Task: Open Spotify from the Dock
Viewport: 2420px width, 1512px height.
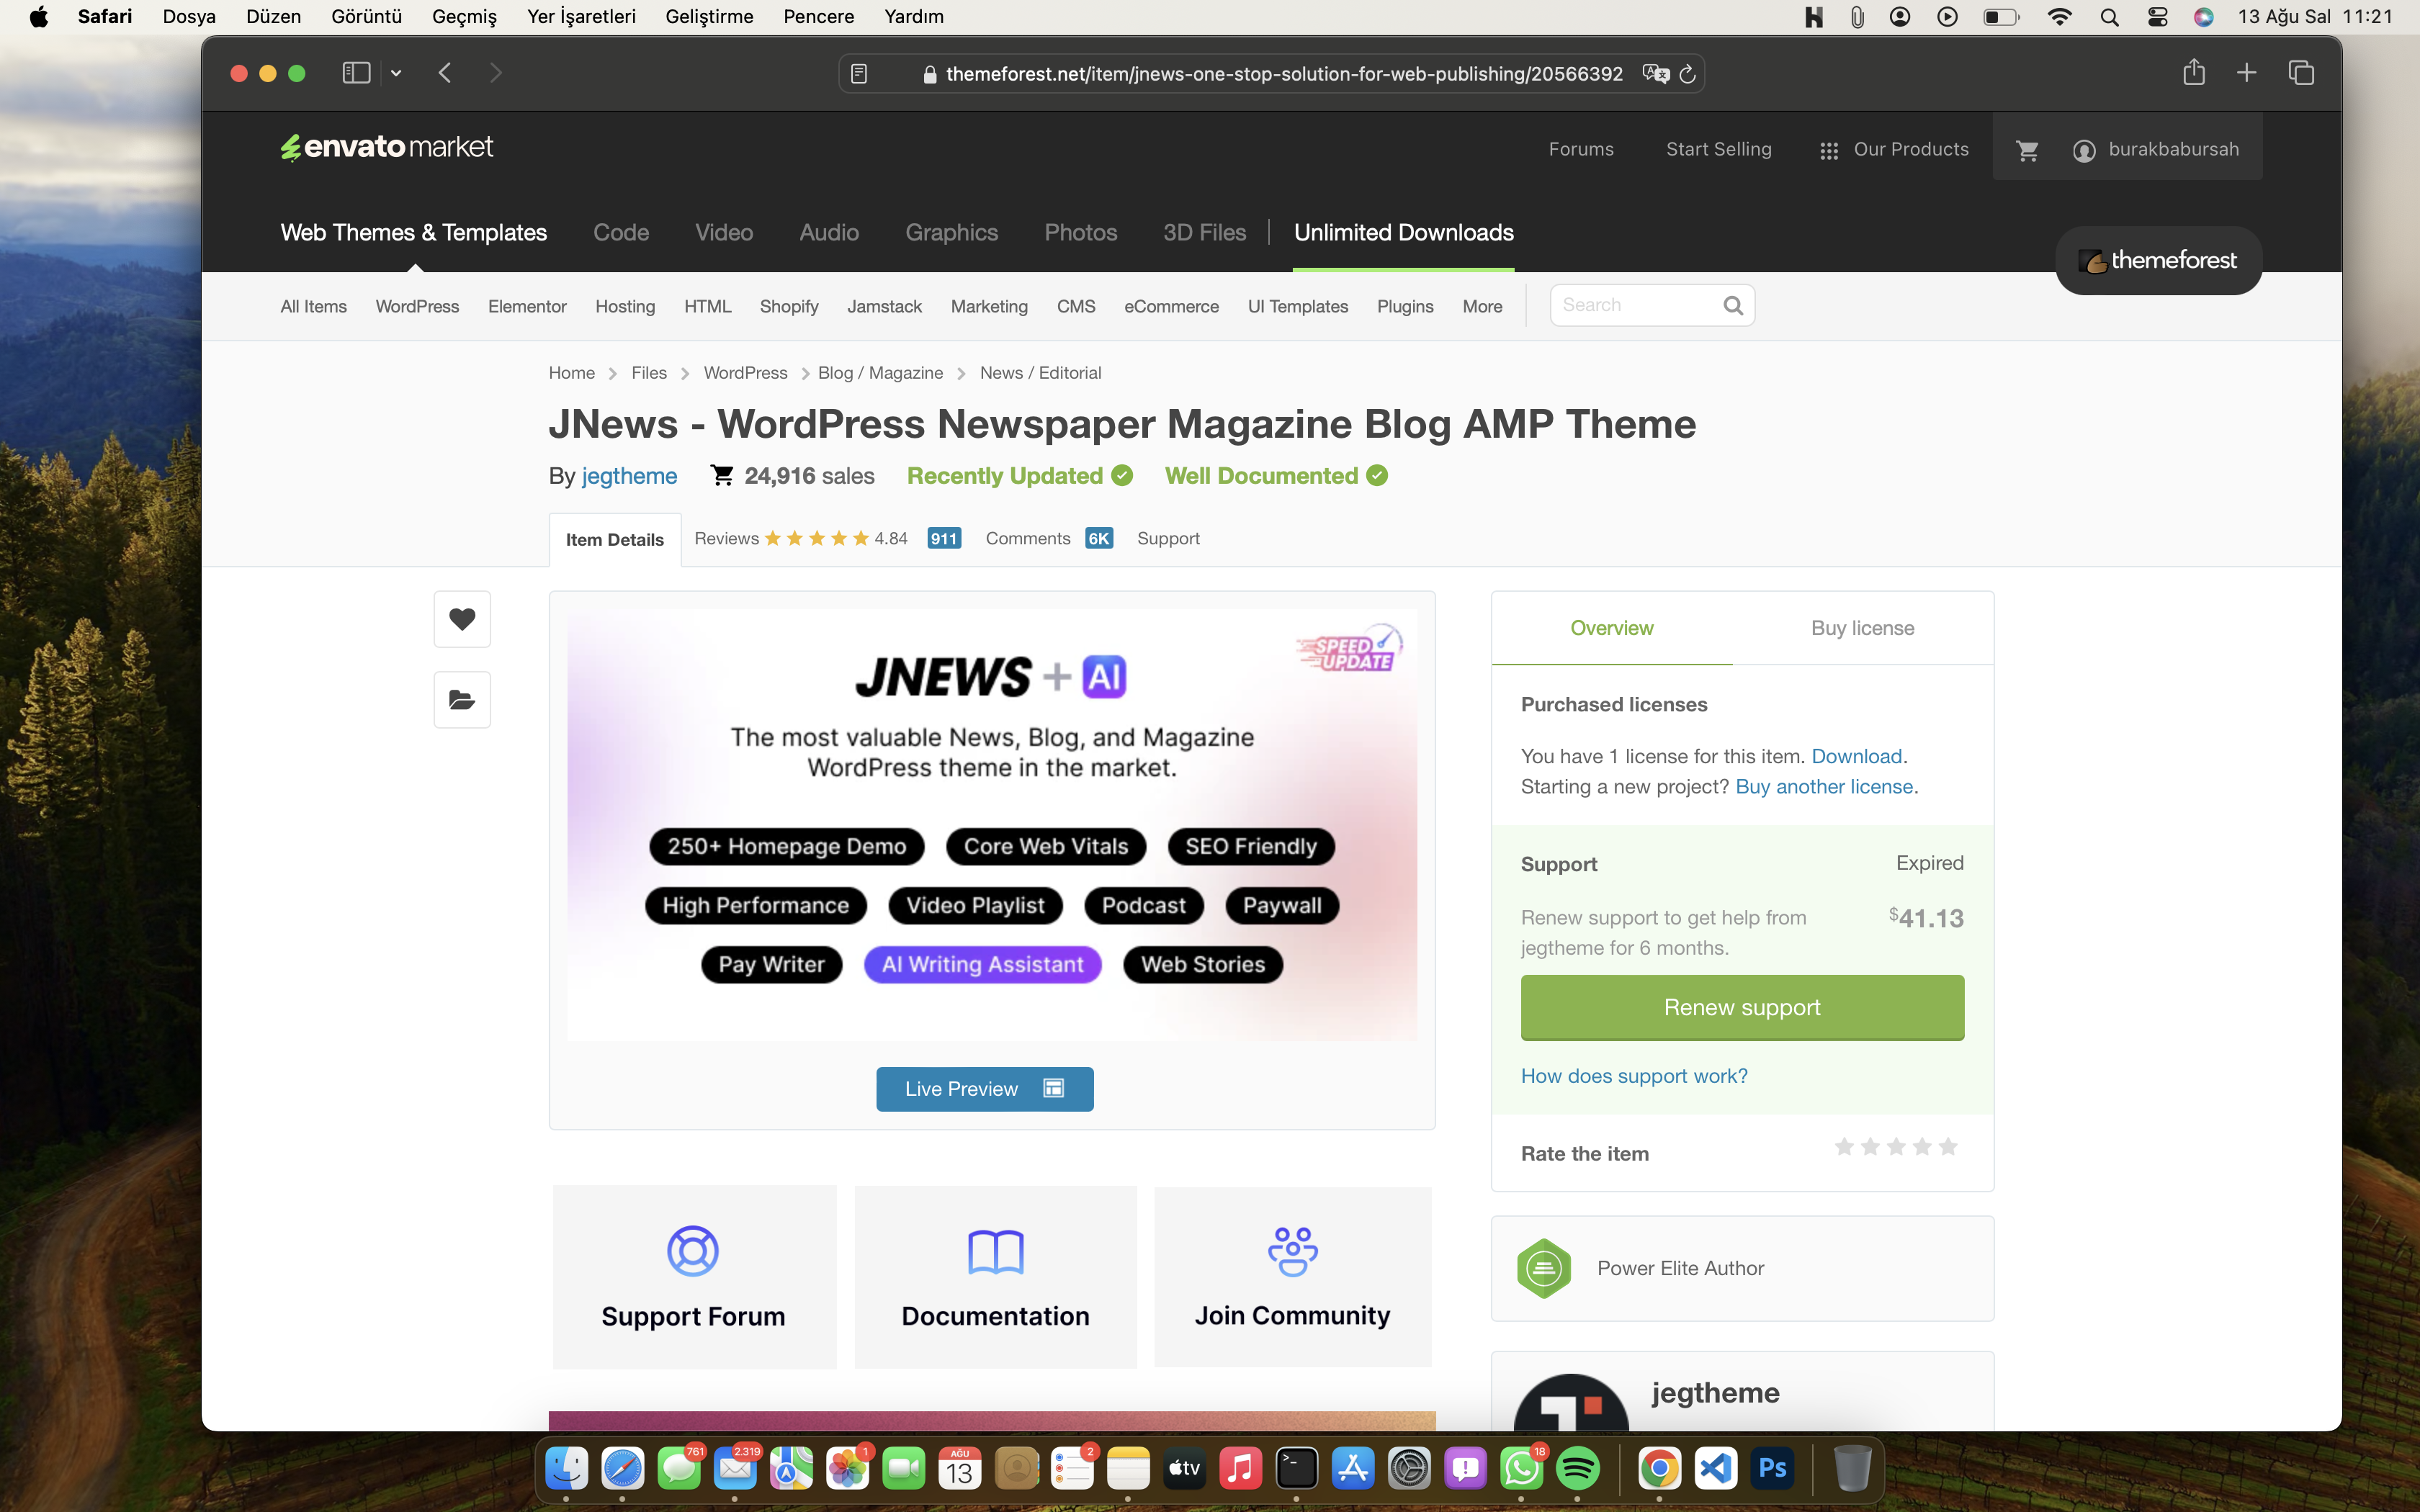Action: click(1577, 1468)
